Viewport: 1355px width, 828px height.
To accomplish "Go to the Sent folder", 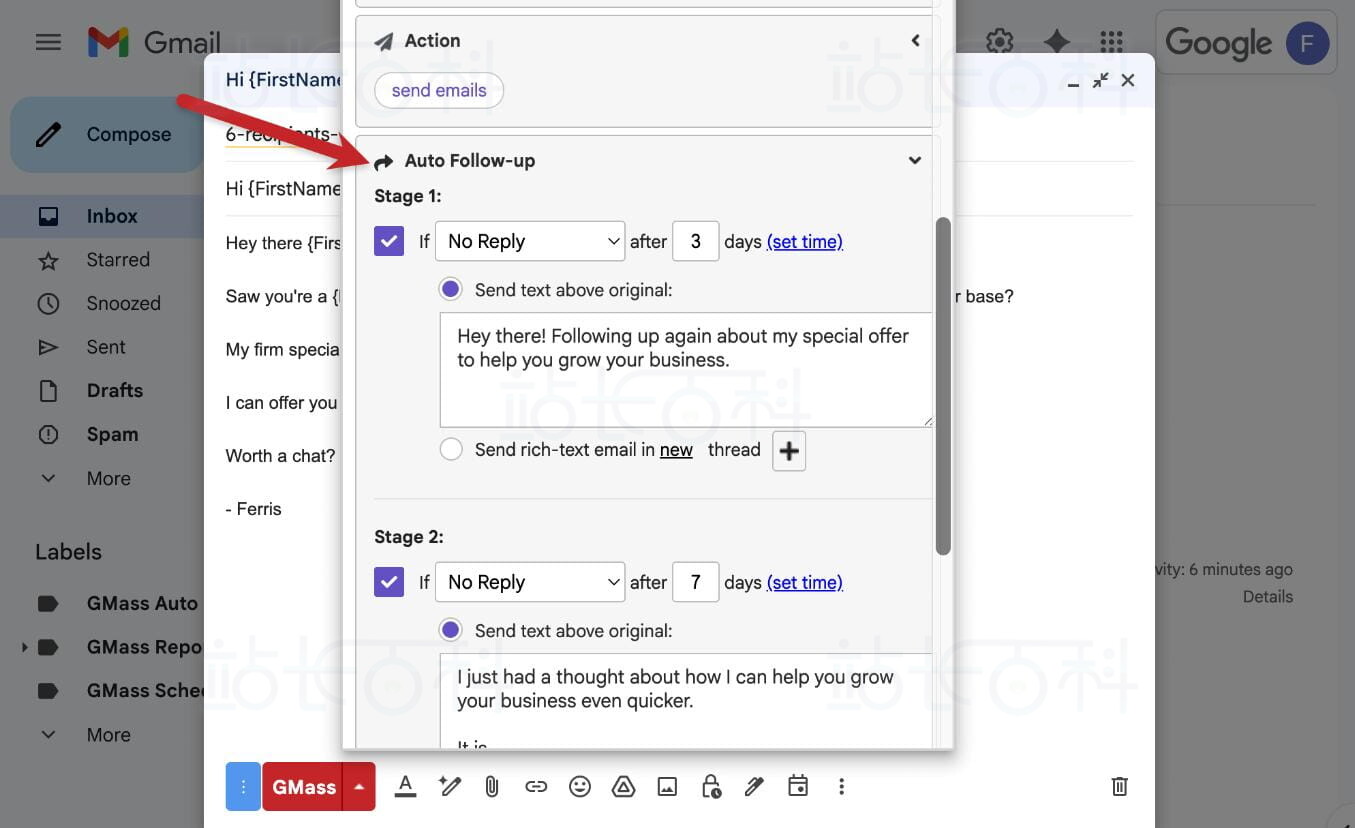I will coord(106,347).
